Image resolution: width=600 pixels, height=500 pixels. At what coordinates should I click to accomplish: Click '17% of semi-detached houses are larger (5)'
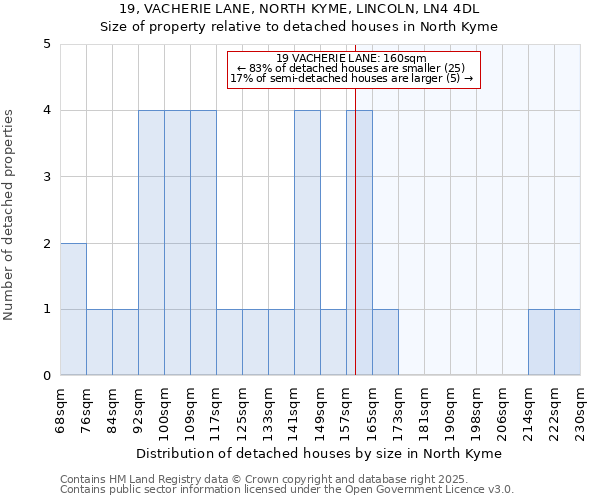coord(345,78)
